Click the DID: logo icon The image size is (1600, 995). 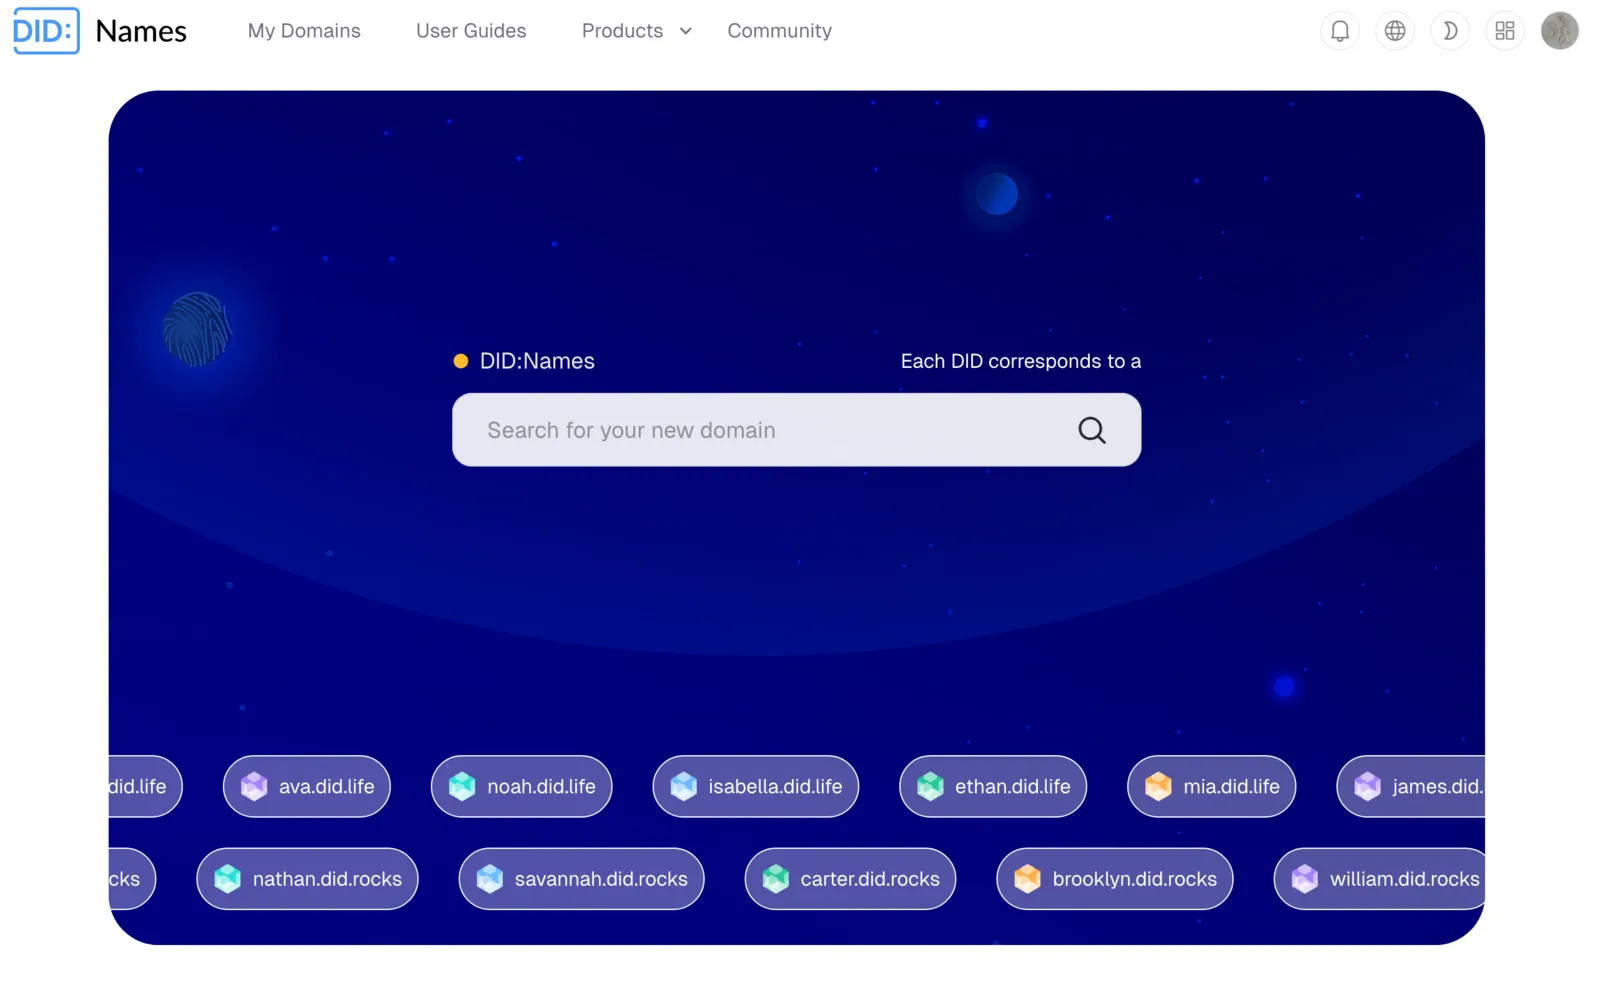point(46,31)
